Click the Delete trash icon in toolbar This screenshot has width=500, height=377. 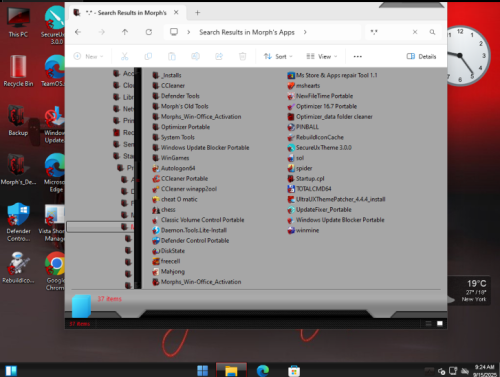[243, 56]
